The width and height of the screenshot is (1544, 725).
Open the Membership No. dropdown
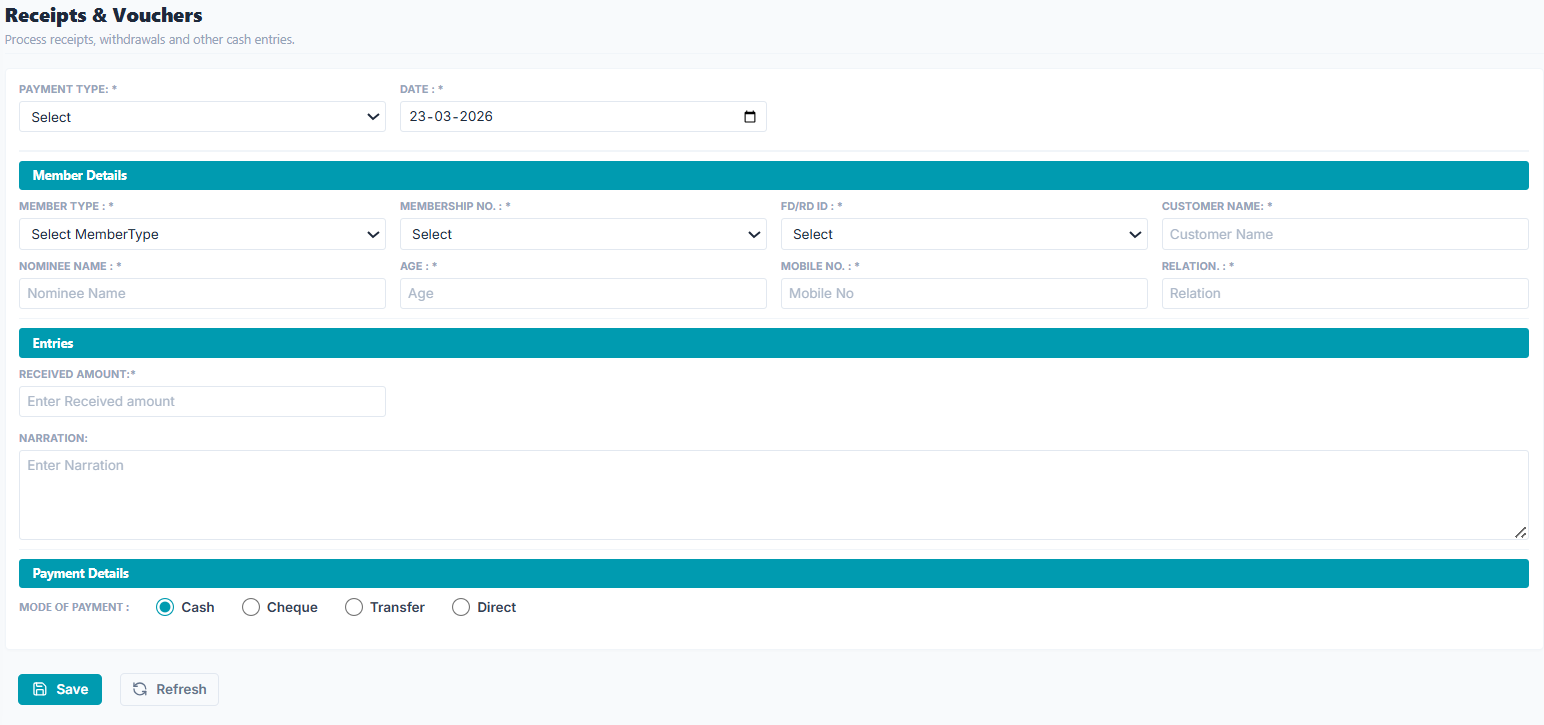coord(583,234)
